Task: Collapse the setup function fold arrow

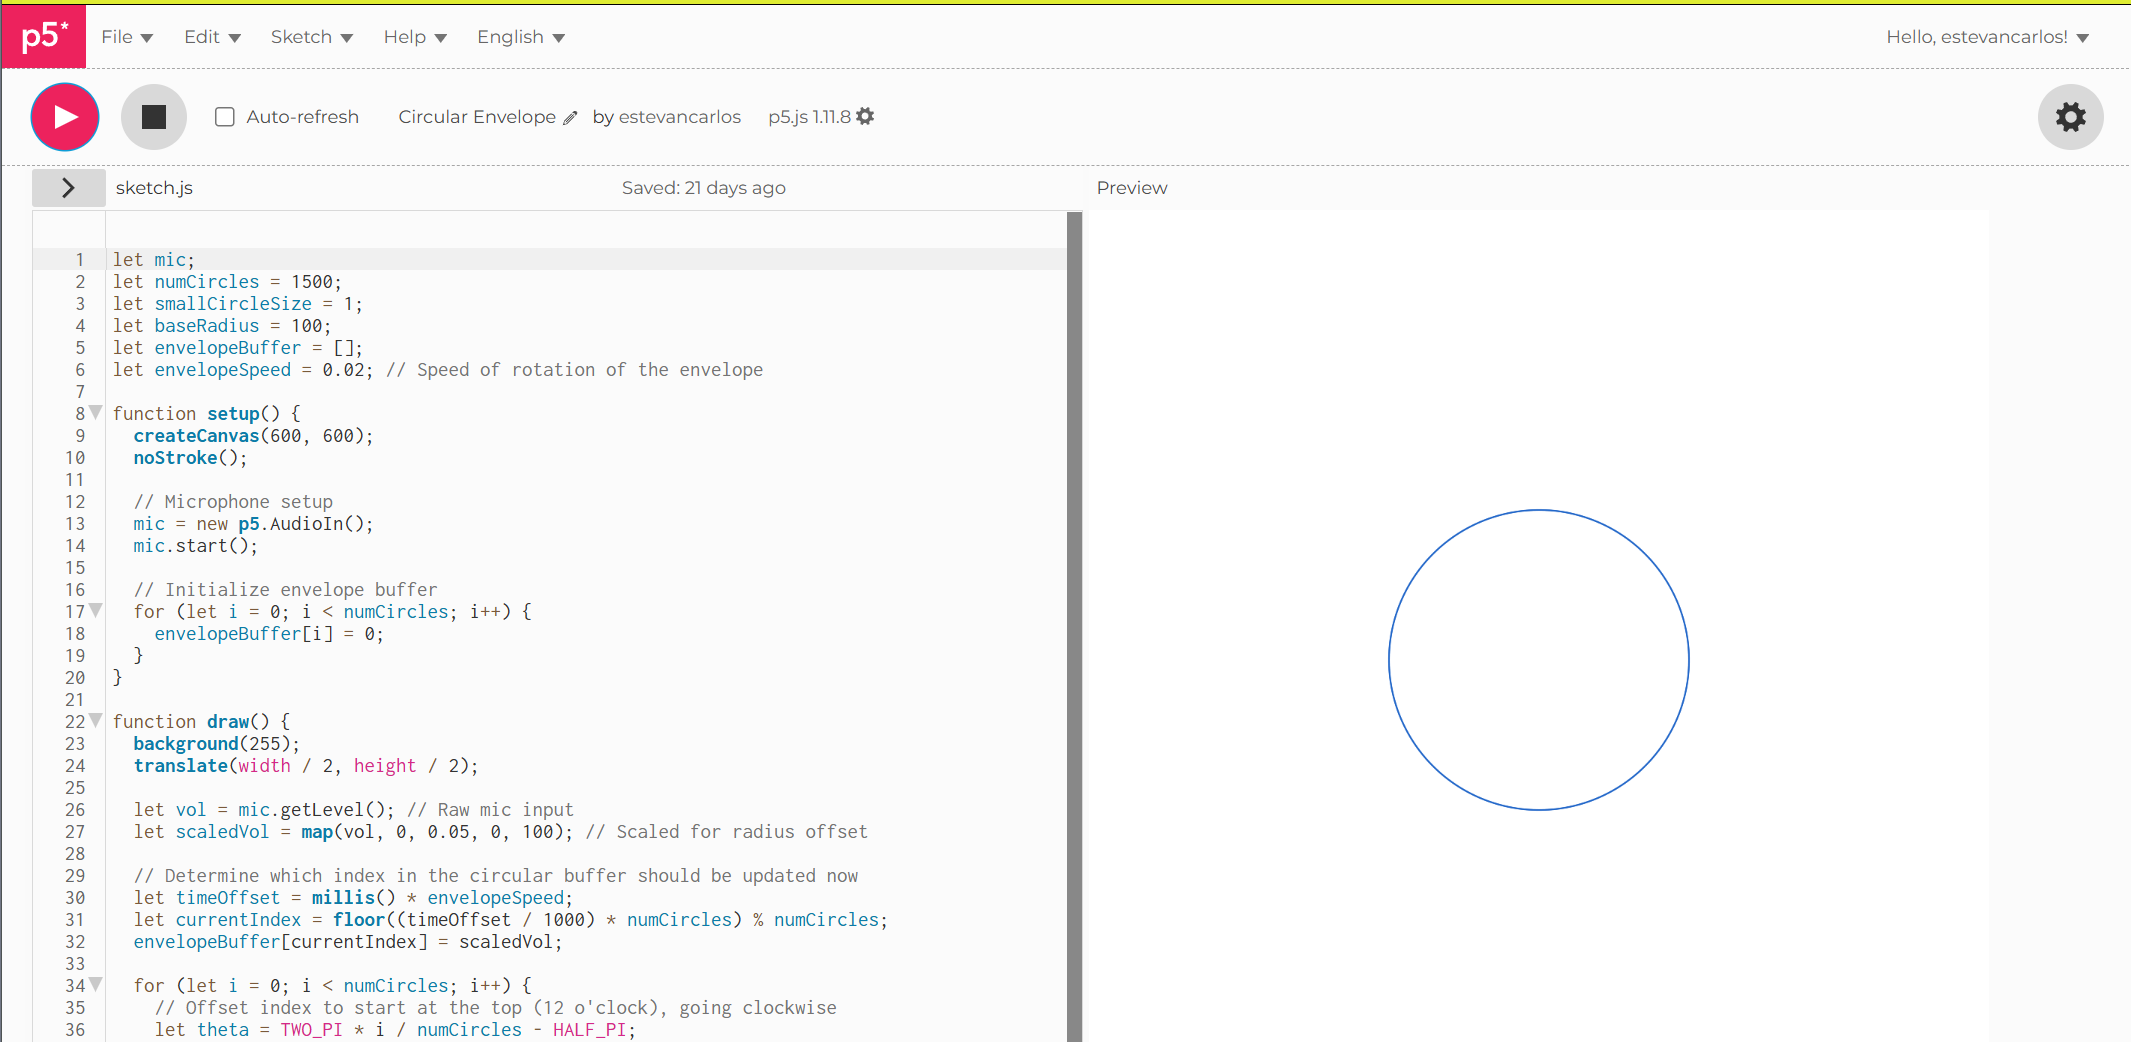Action: coord(96,412)
